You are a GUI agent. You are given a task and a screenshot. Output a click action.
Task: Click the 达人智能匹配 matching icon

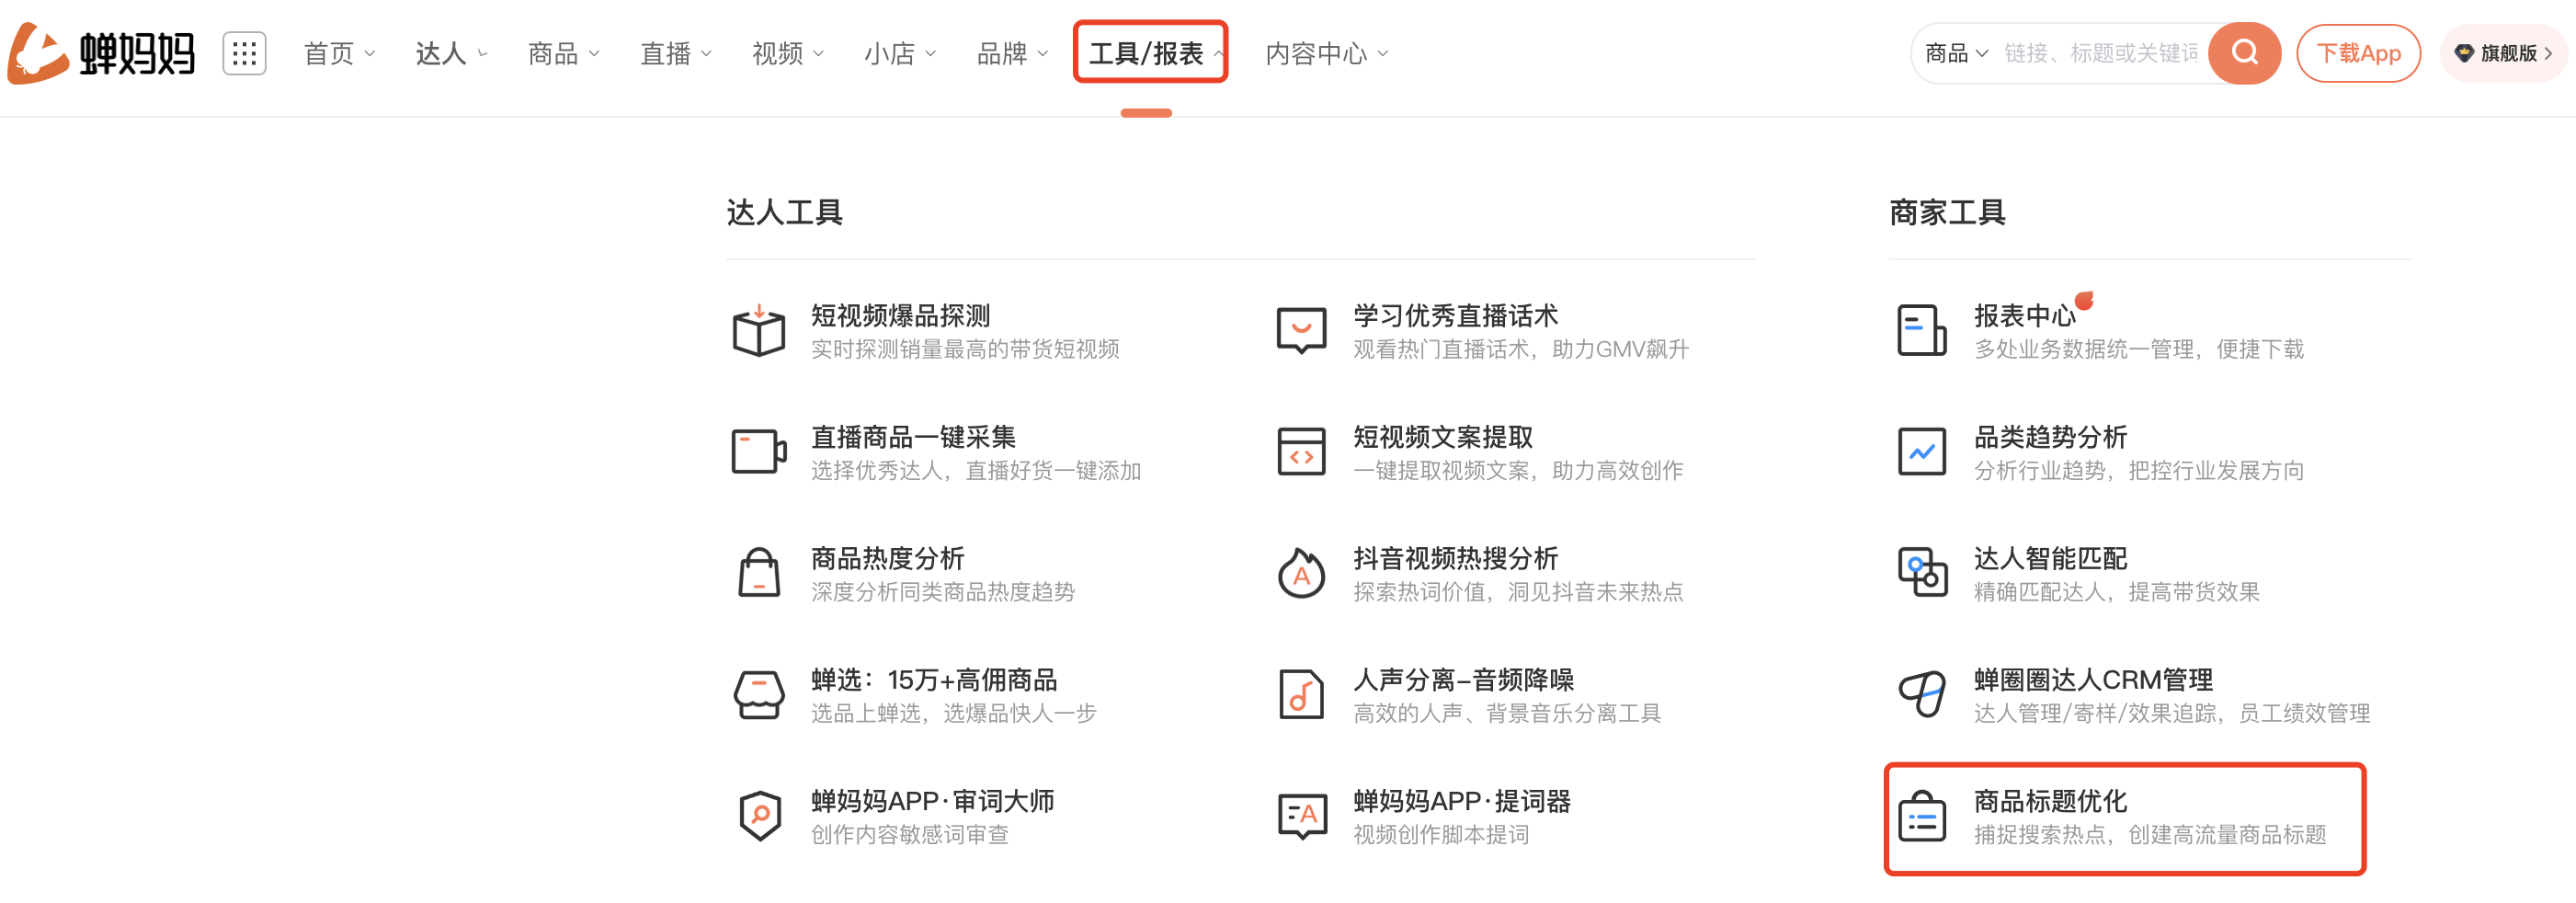1922,573
